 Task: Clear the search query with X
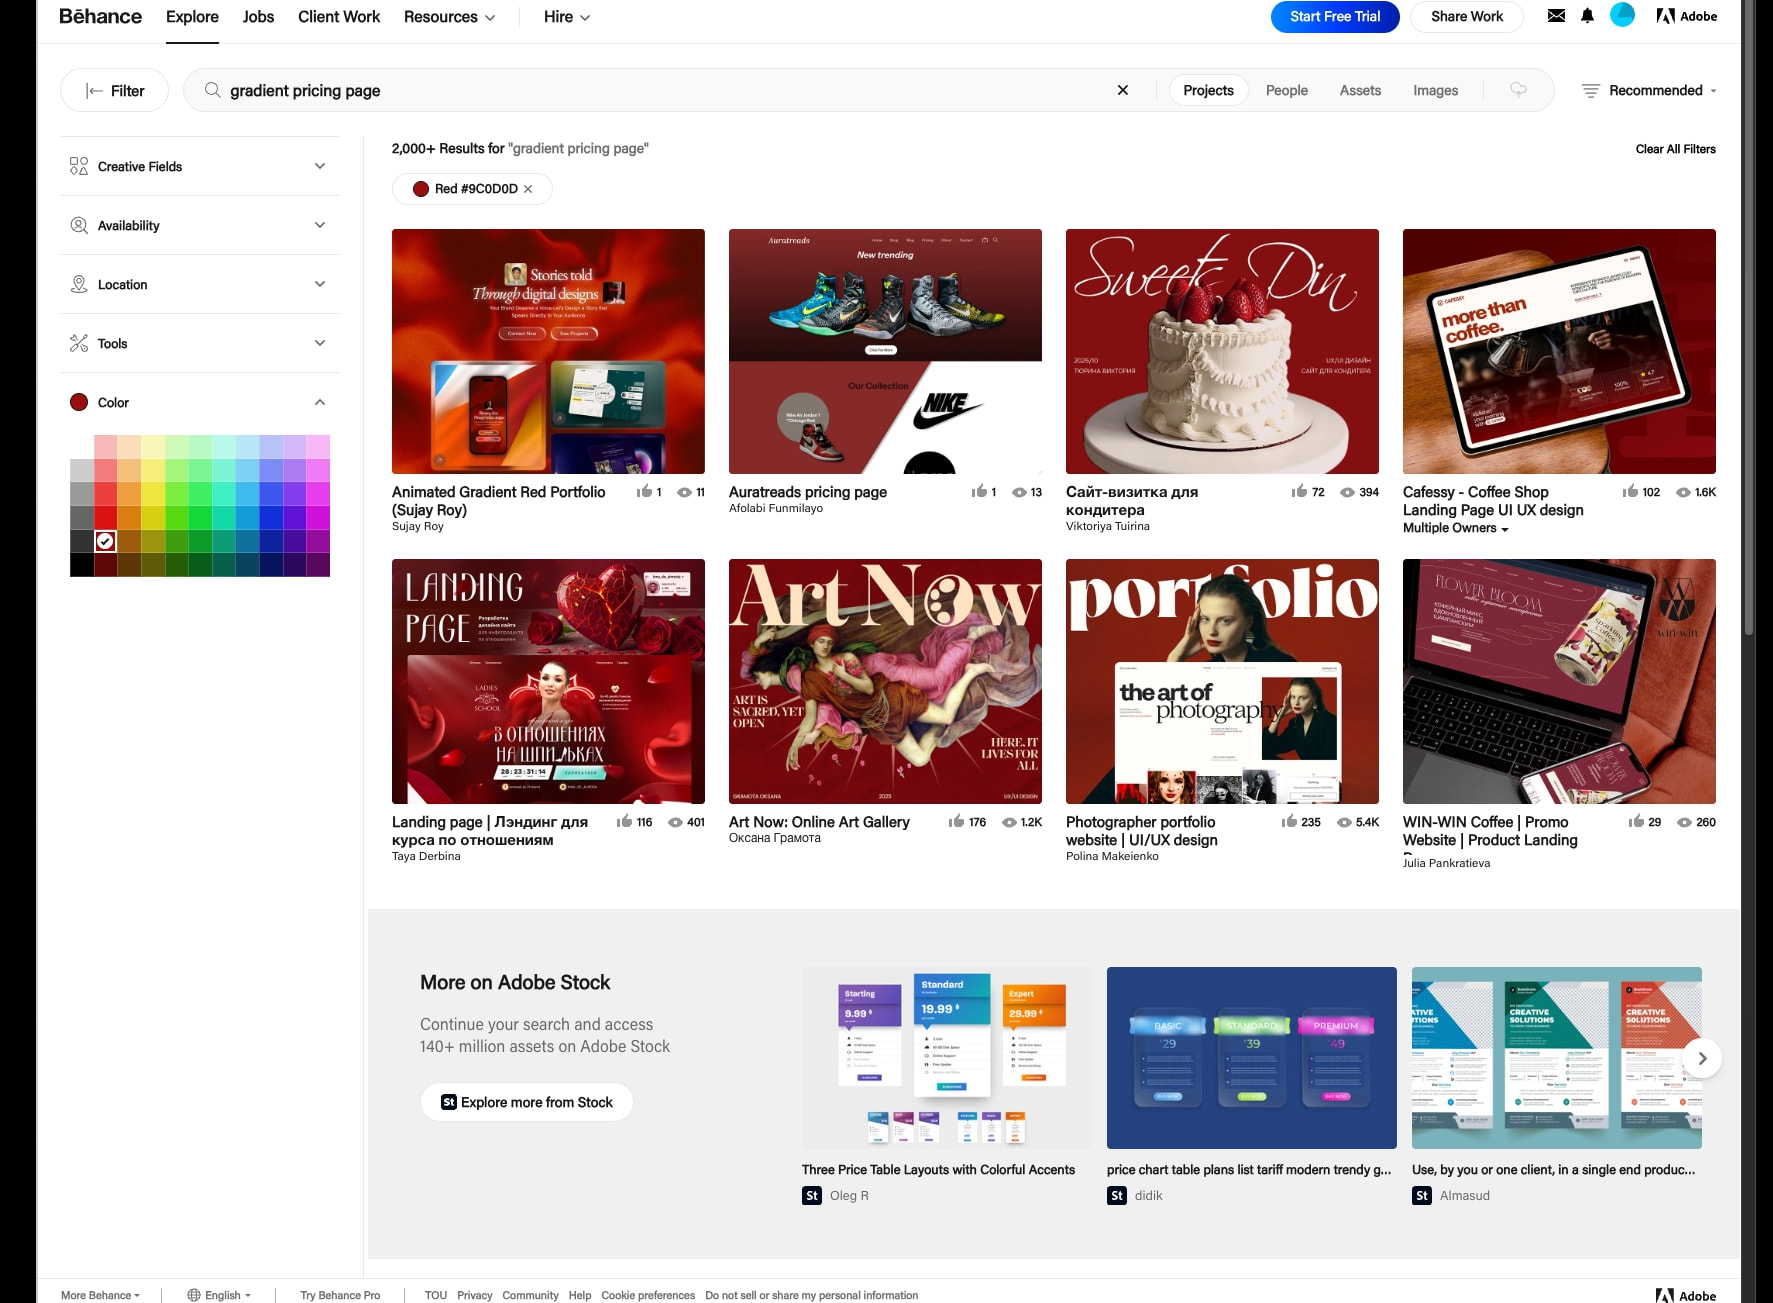point(1123,90)
